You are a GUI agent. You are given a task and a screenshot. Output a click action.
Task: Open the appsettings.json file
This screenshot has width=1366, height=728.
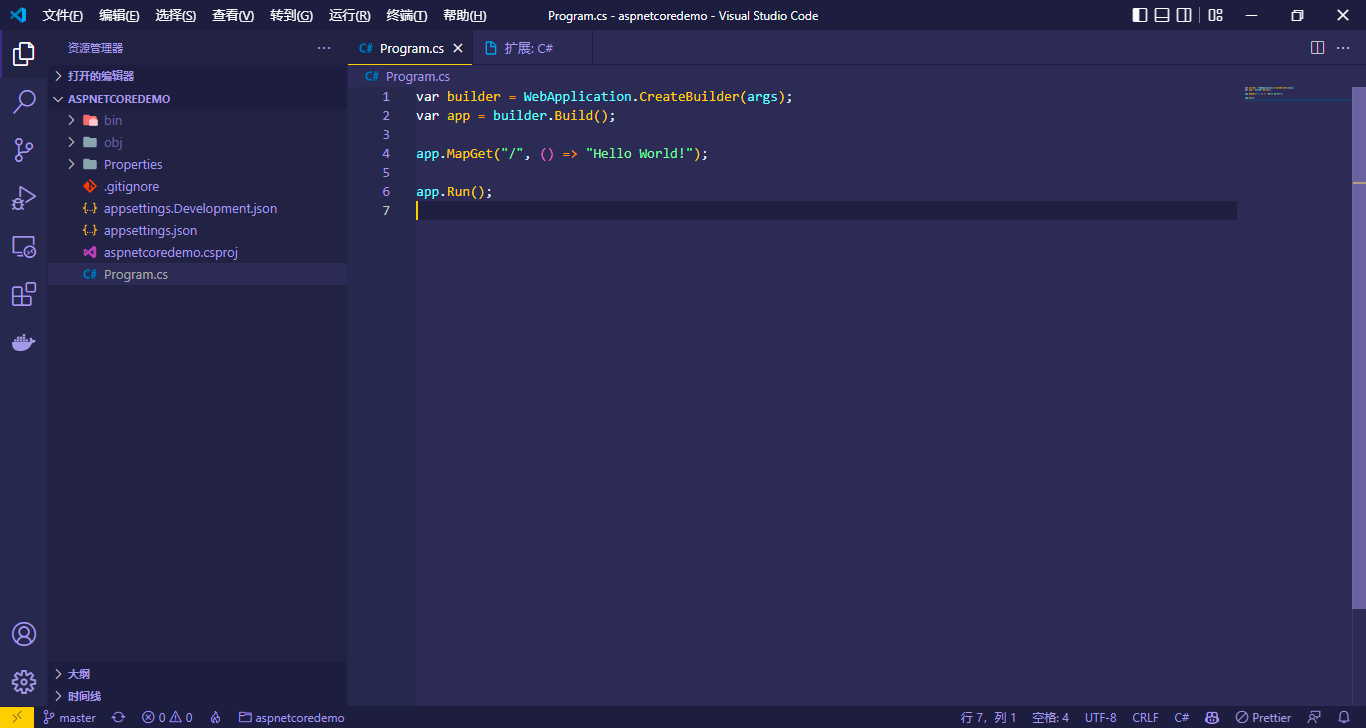click(197, 230)
